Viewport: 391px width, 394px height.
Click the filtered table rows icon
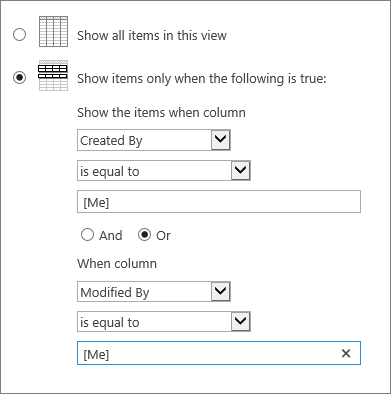pos(53,75)
